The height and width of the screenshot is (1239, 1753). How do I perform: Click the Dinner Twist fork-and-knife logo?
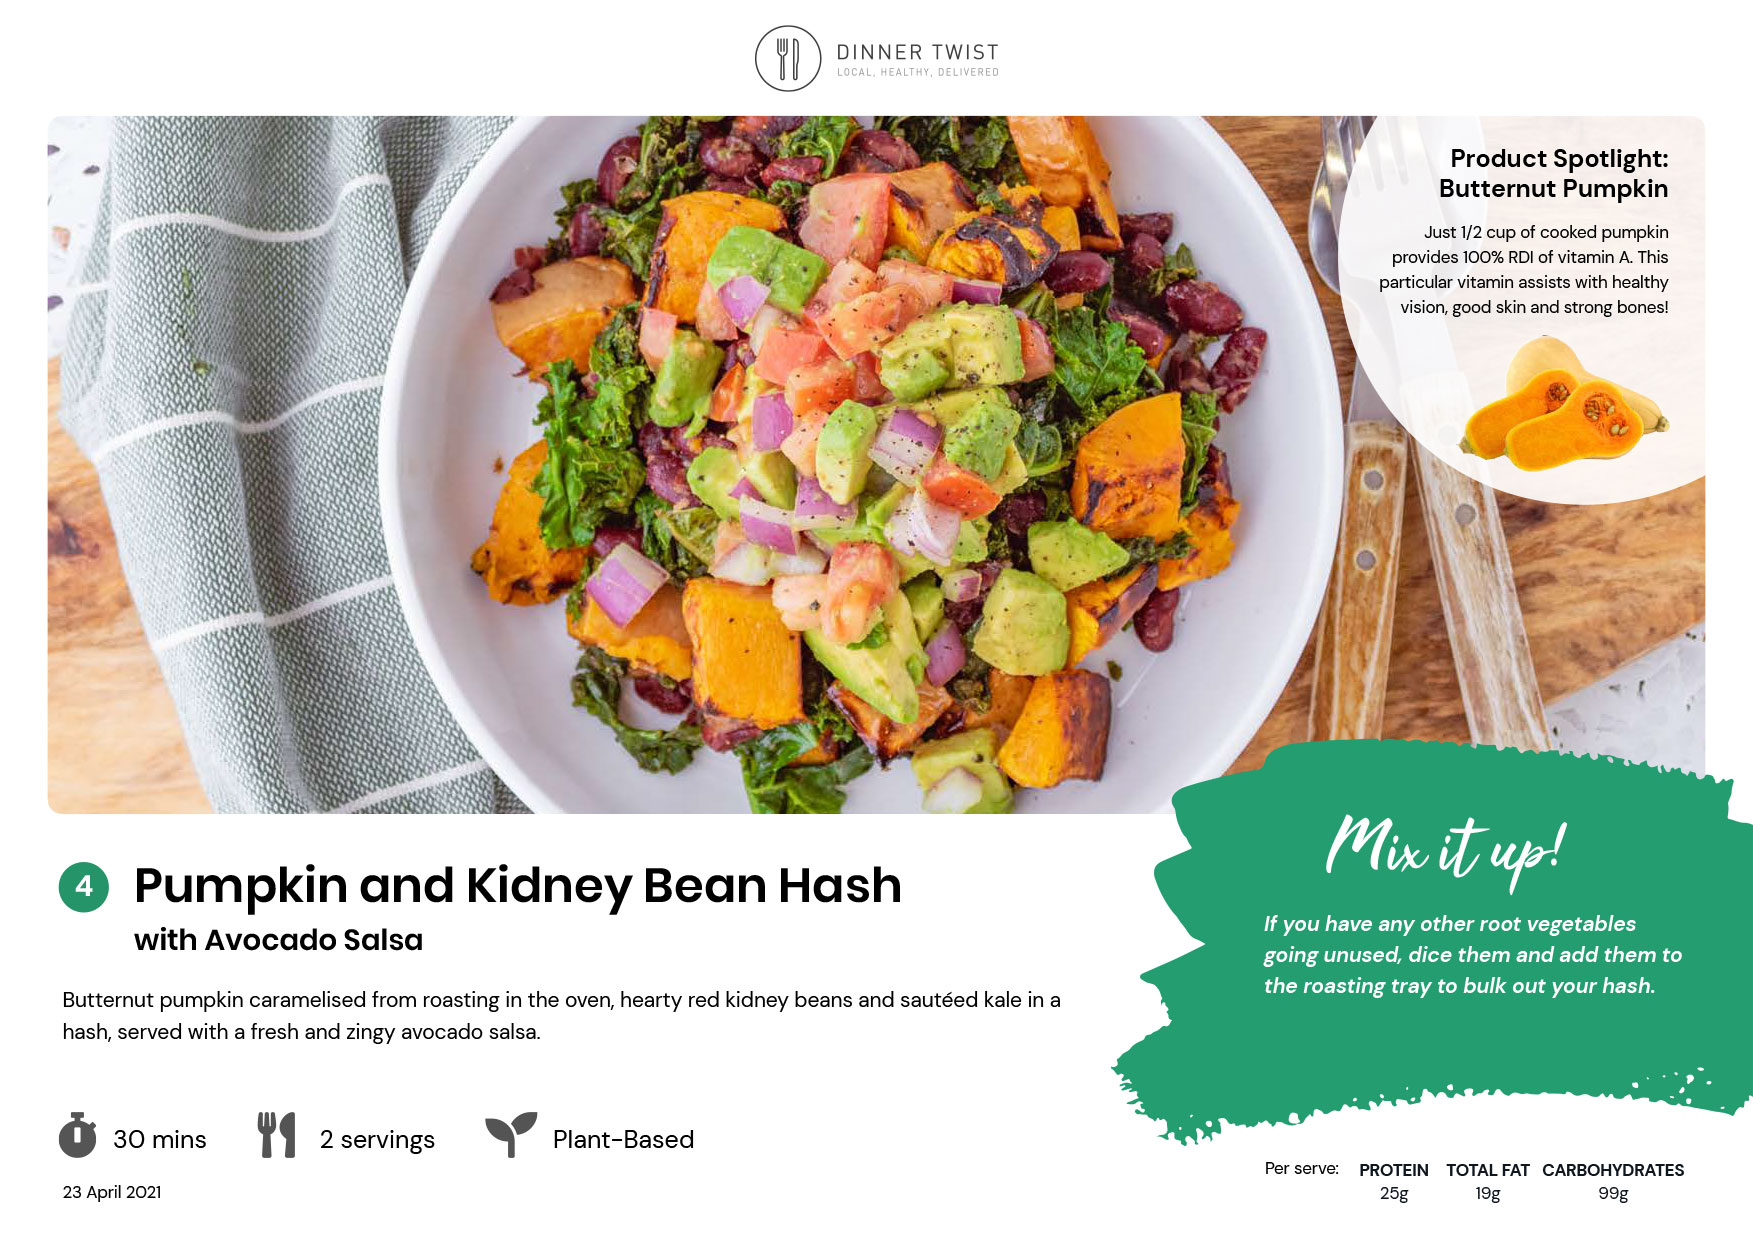pyautogui.click(x=787, y=59)
